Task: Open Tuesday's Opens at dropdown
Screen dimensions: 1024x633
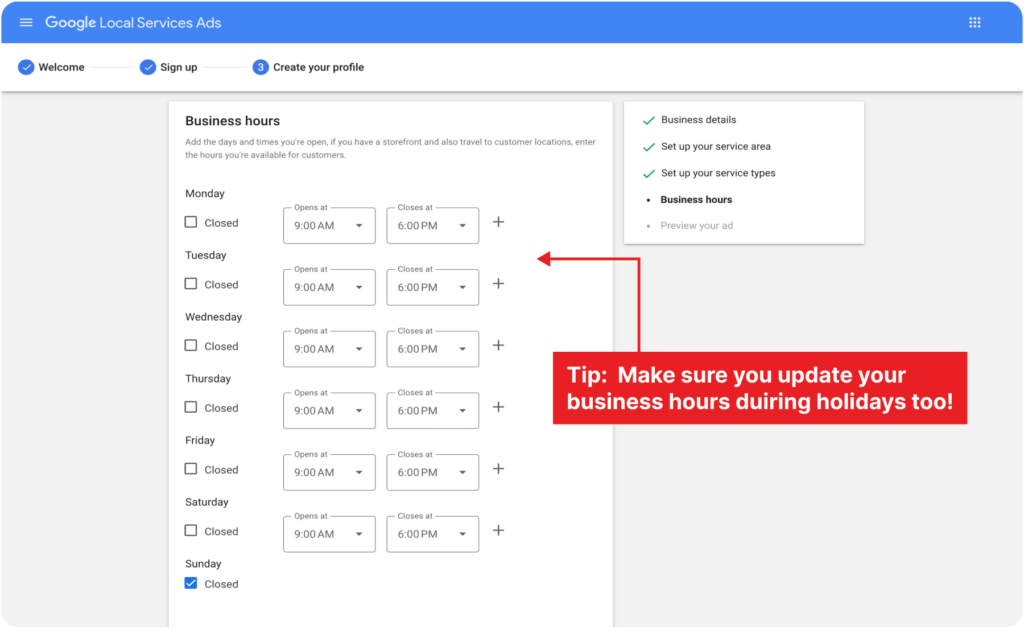Action: coord(329,287)
